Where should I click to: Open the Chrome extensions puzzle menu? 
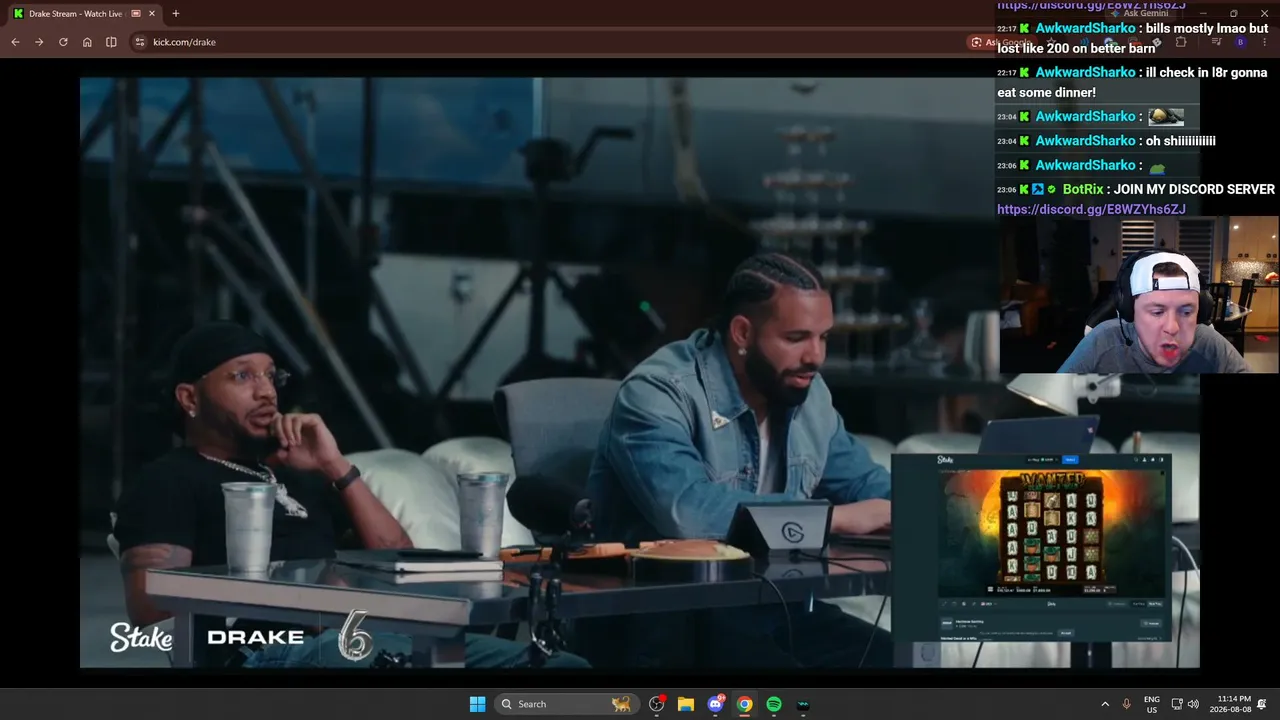pyautogui.click(x=1181, y=42)
